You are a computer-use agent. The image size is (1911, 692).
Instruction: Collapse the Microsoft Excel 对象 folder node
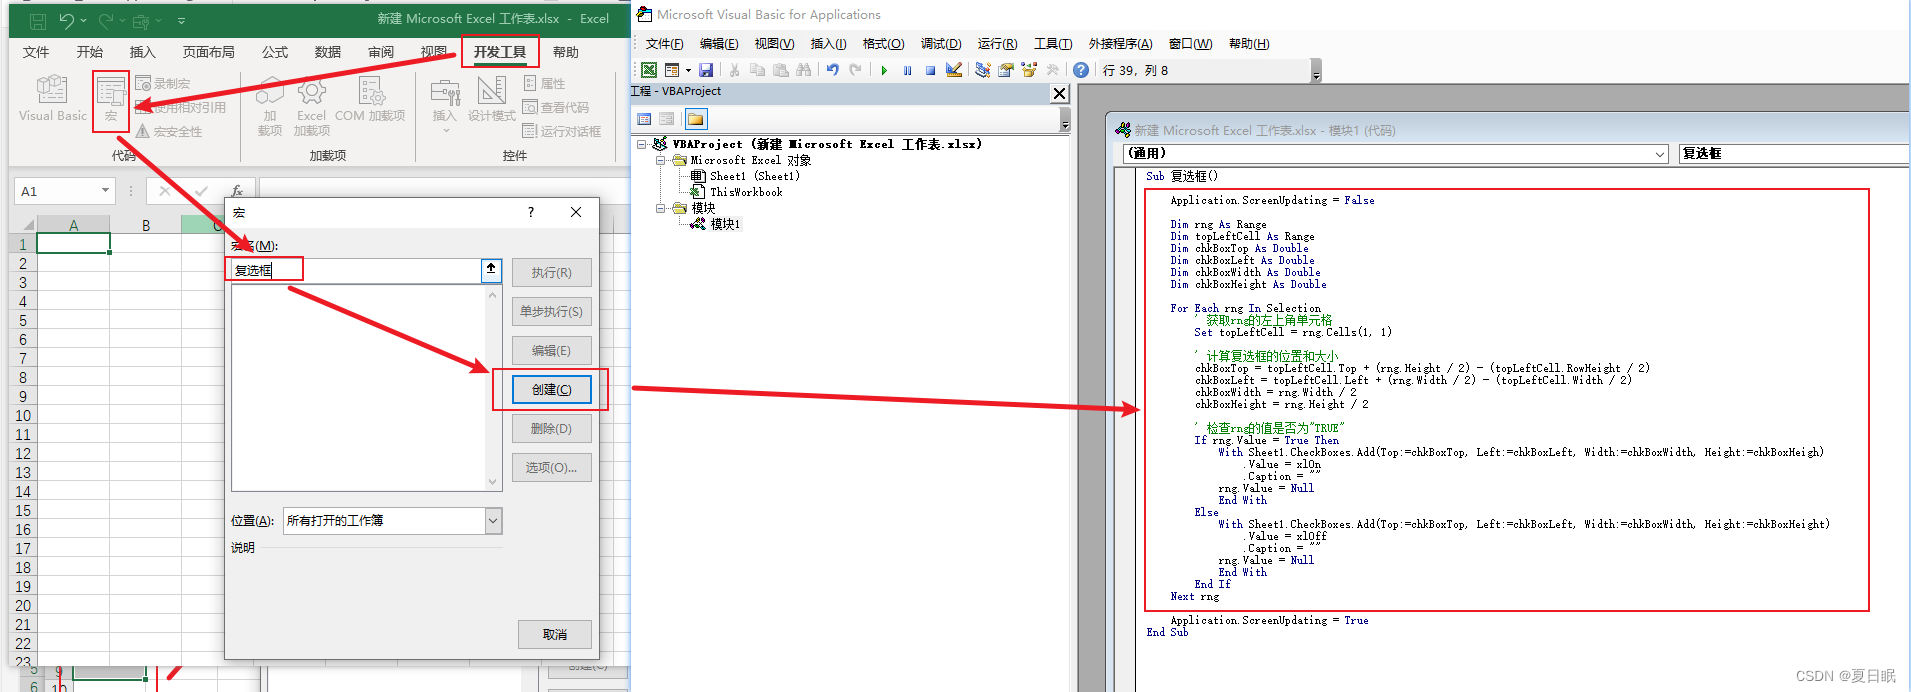[x=661, y=160]
